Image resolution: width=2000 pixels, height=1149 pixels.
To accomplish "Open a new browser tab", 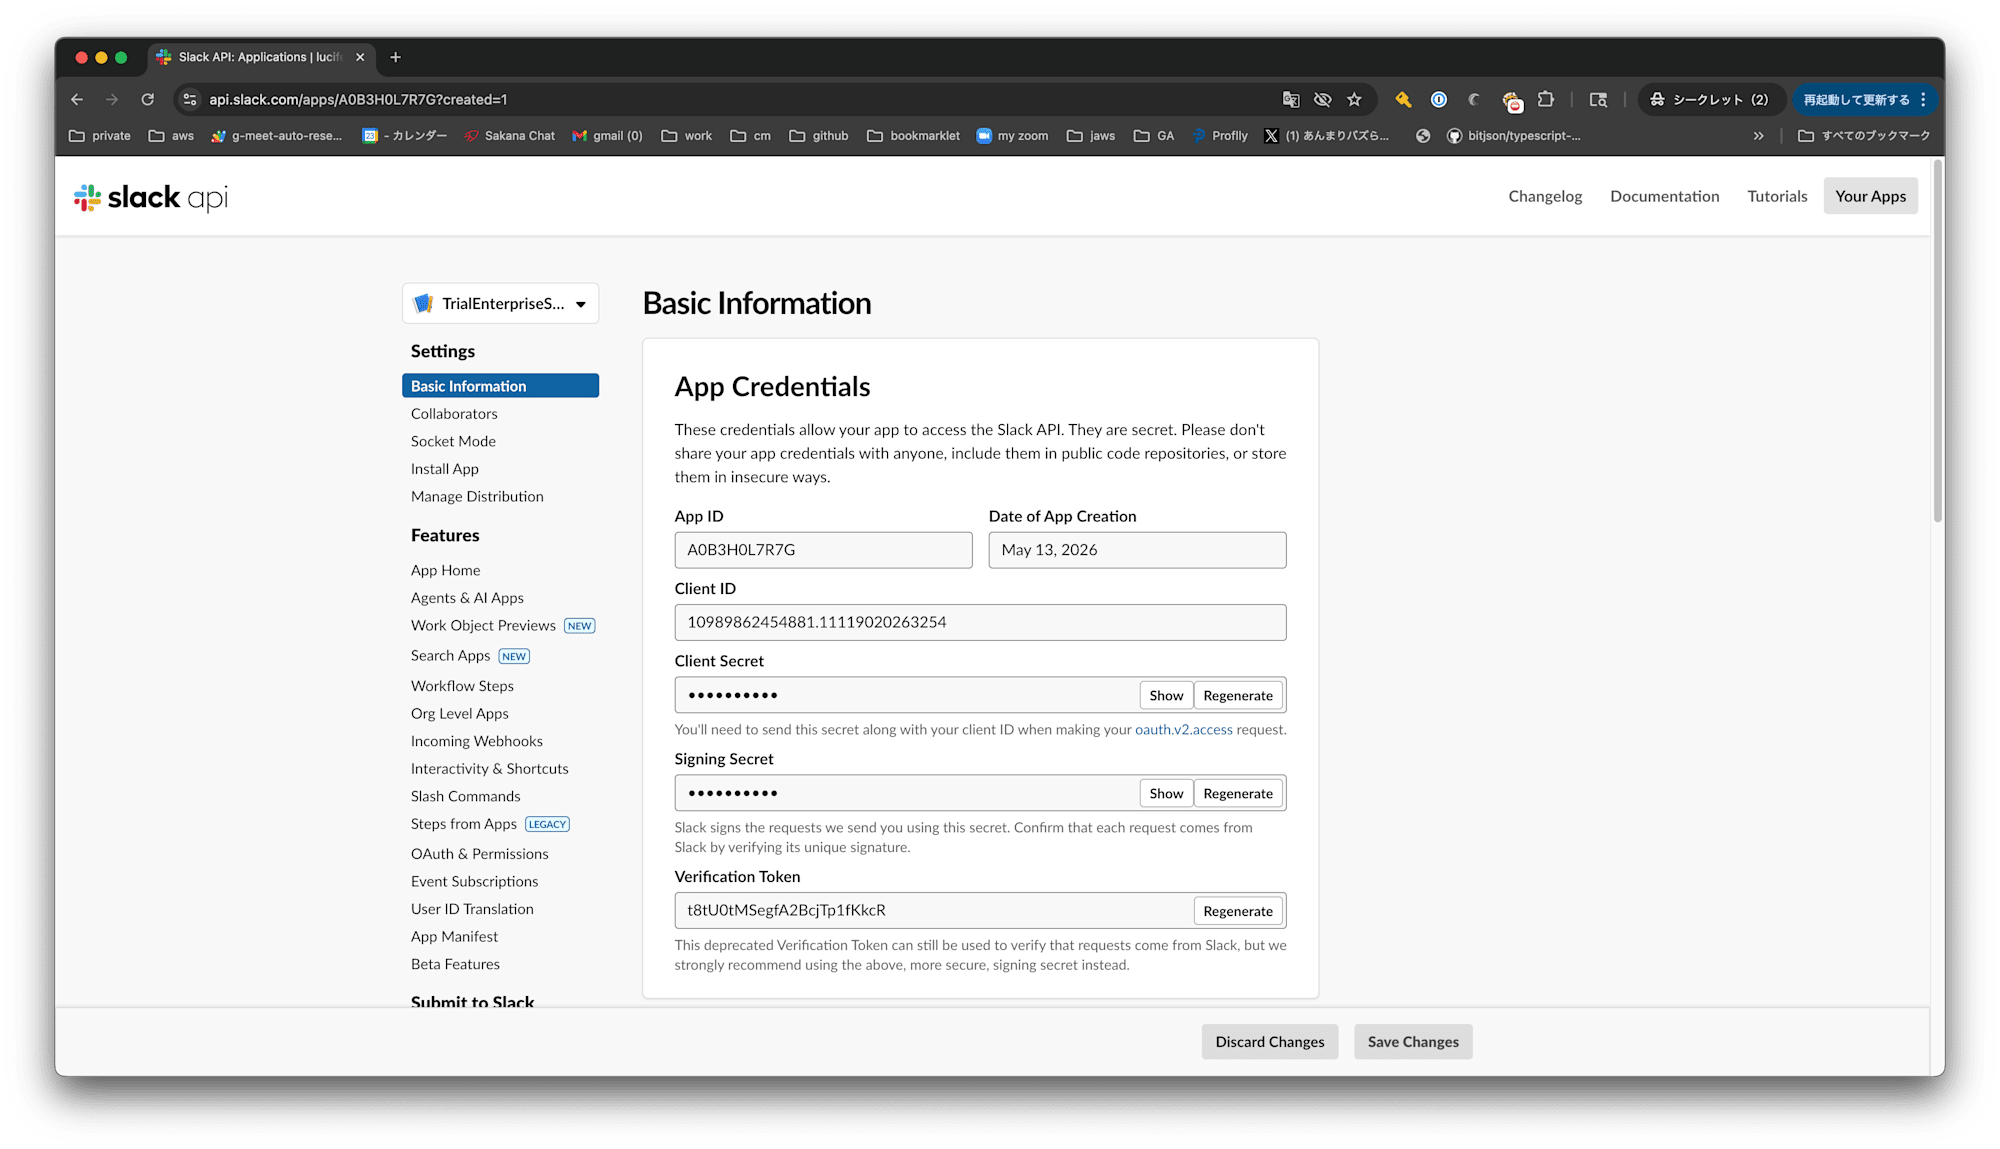I will [x=395, y=57].
